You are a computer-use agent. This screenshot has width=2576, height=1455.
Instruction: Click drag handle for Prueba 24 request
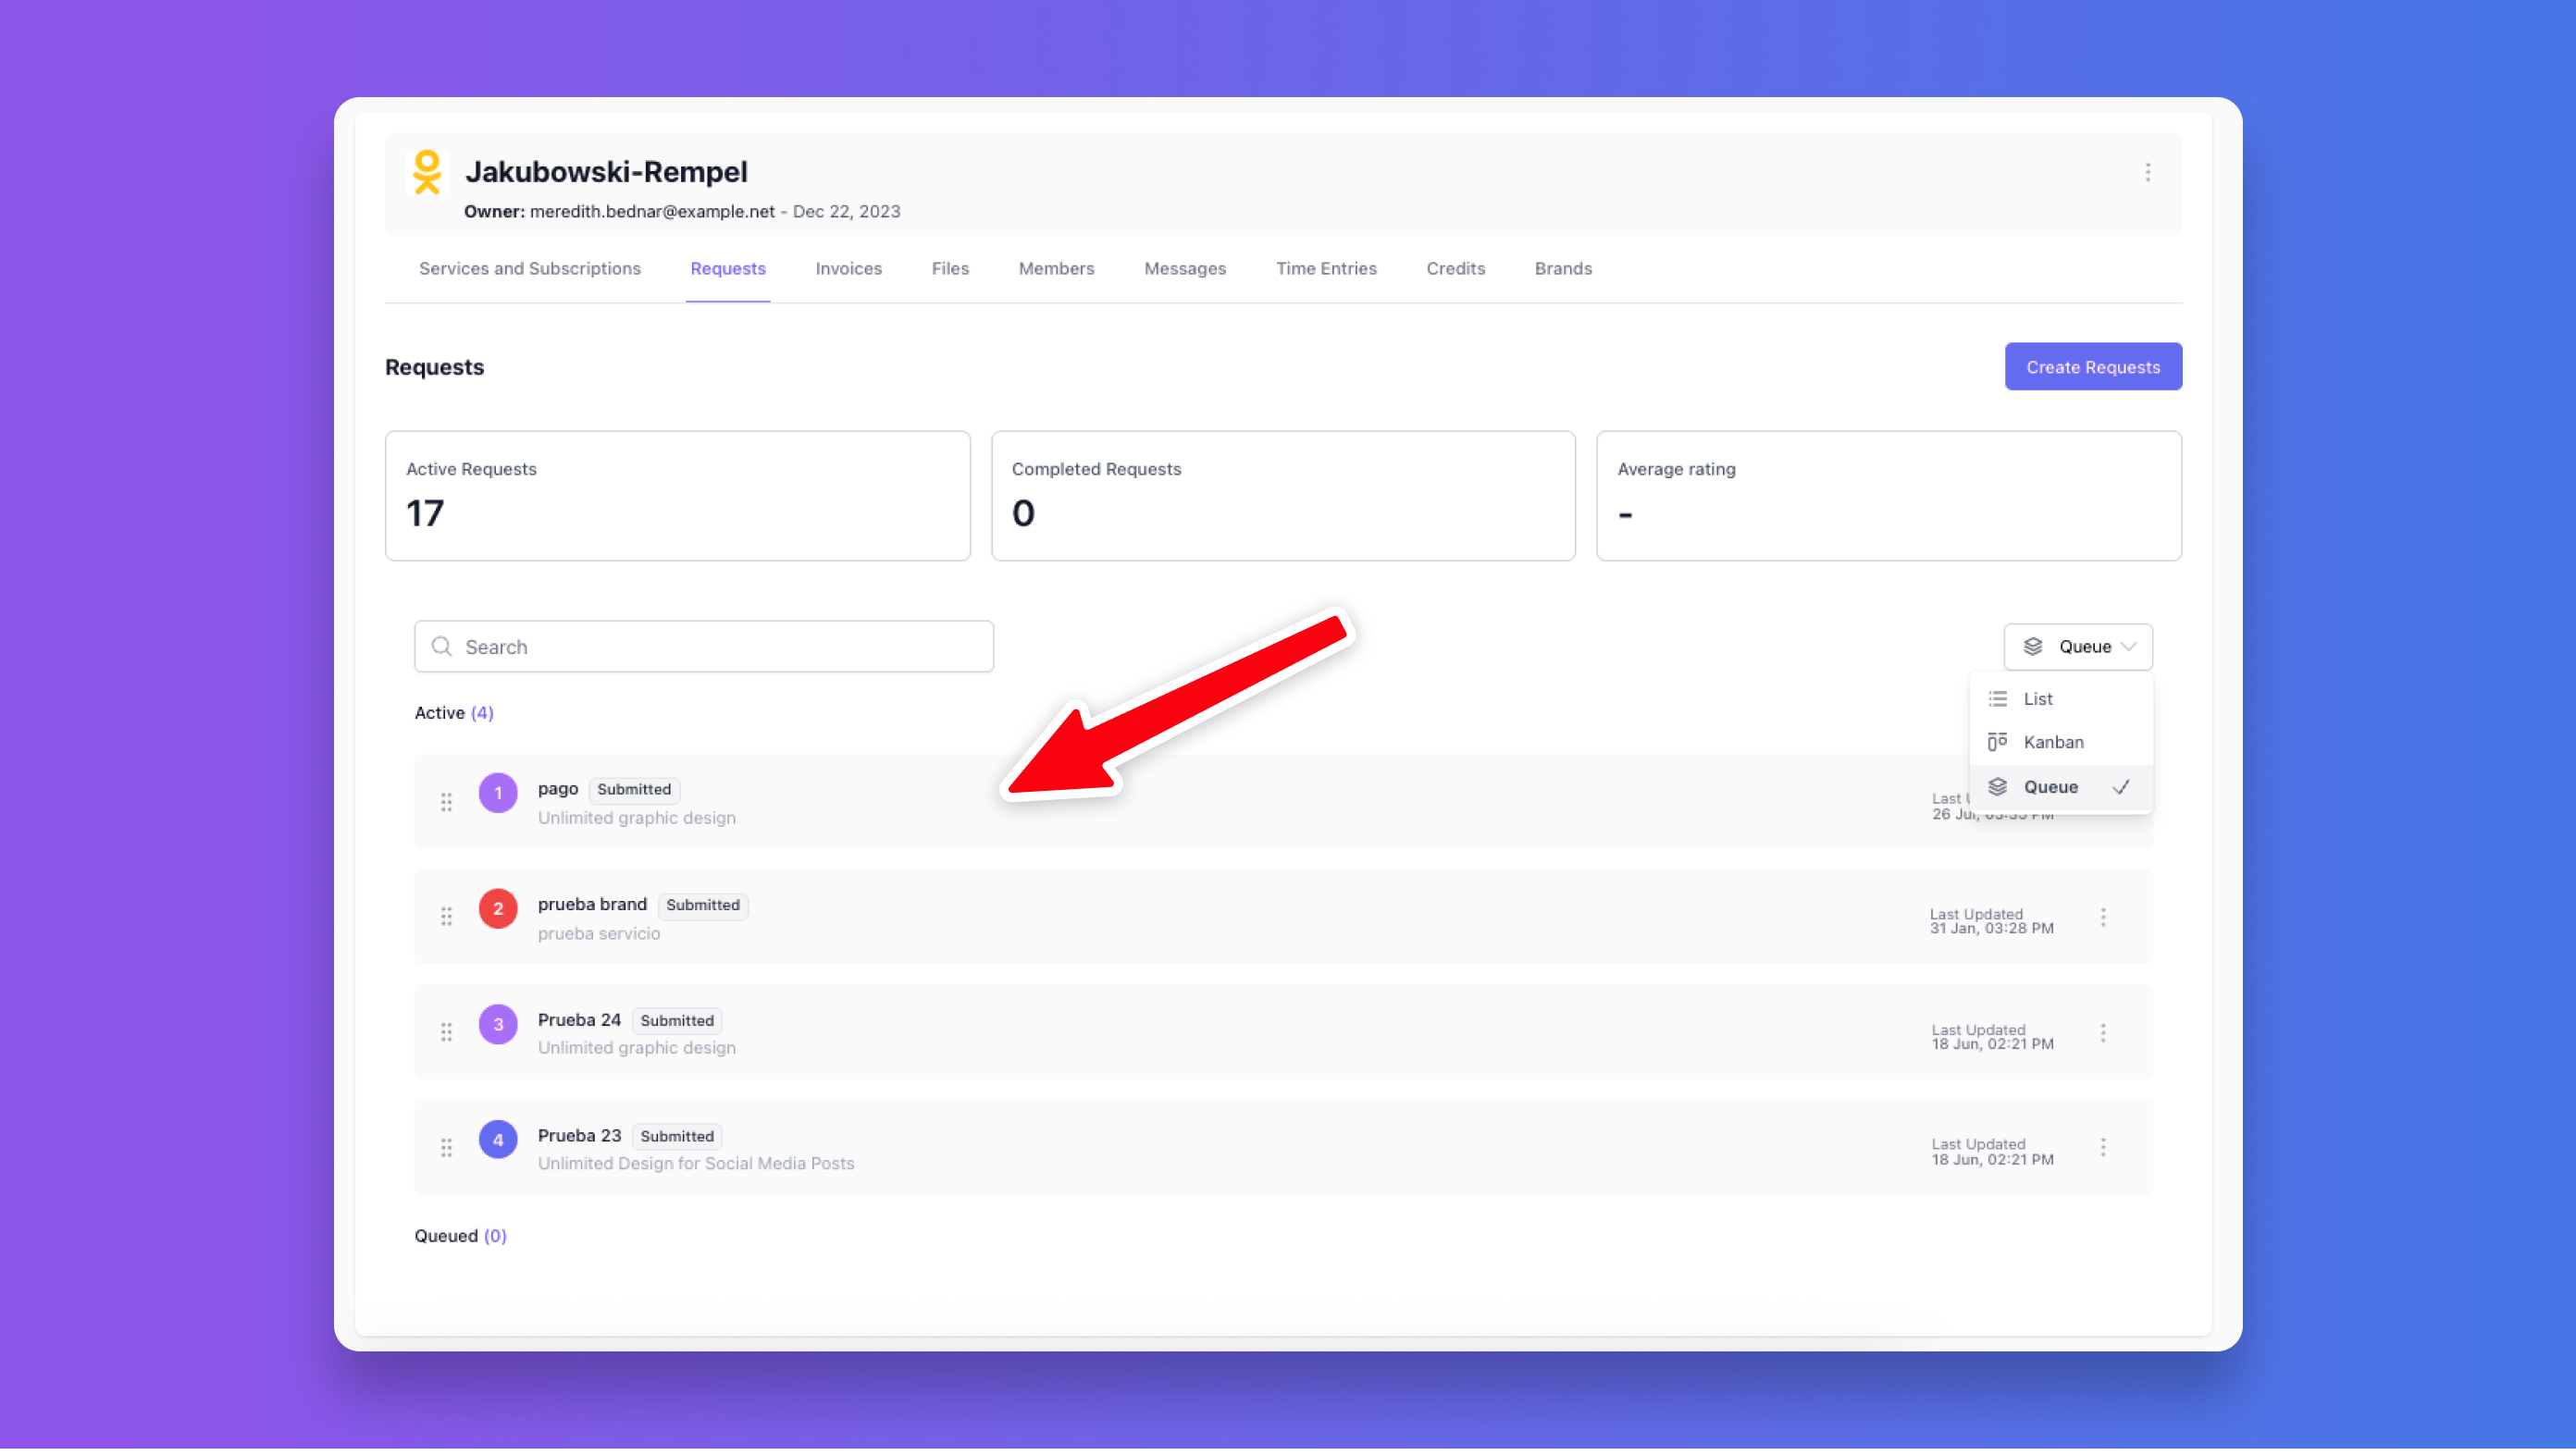[446, 1031]
